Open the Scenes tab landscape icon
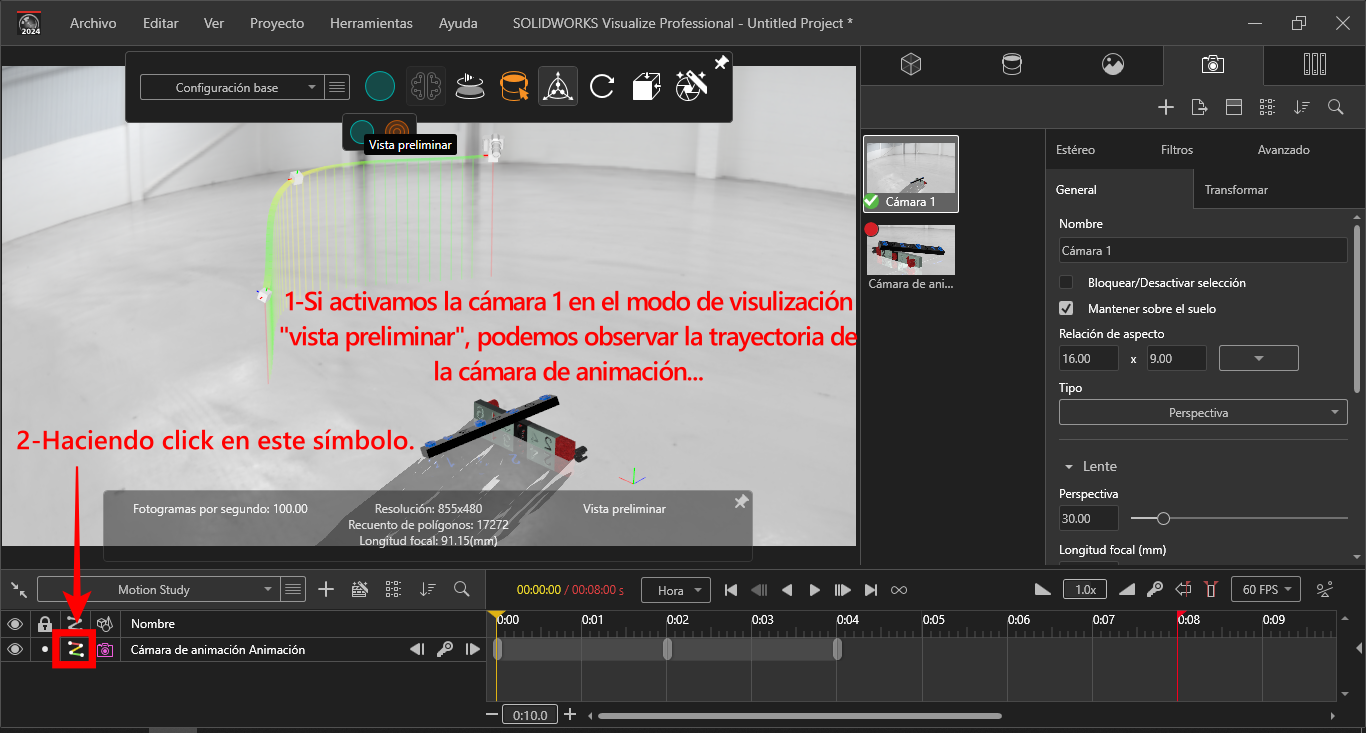The height and width of the screenshot is (733, 1366). tap(1113, 65)
